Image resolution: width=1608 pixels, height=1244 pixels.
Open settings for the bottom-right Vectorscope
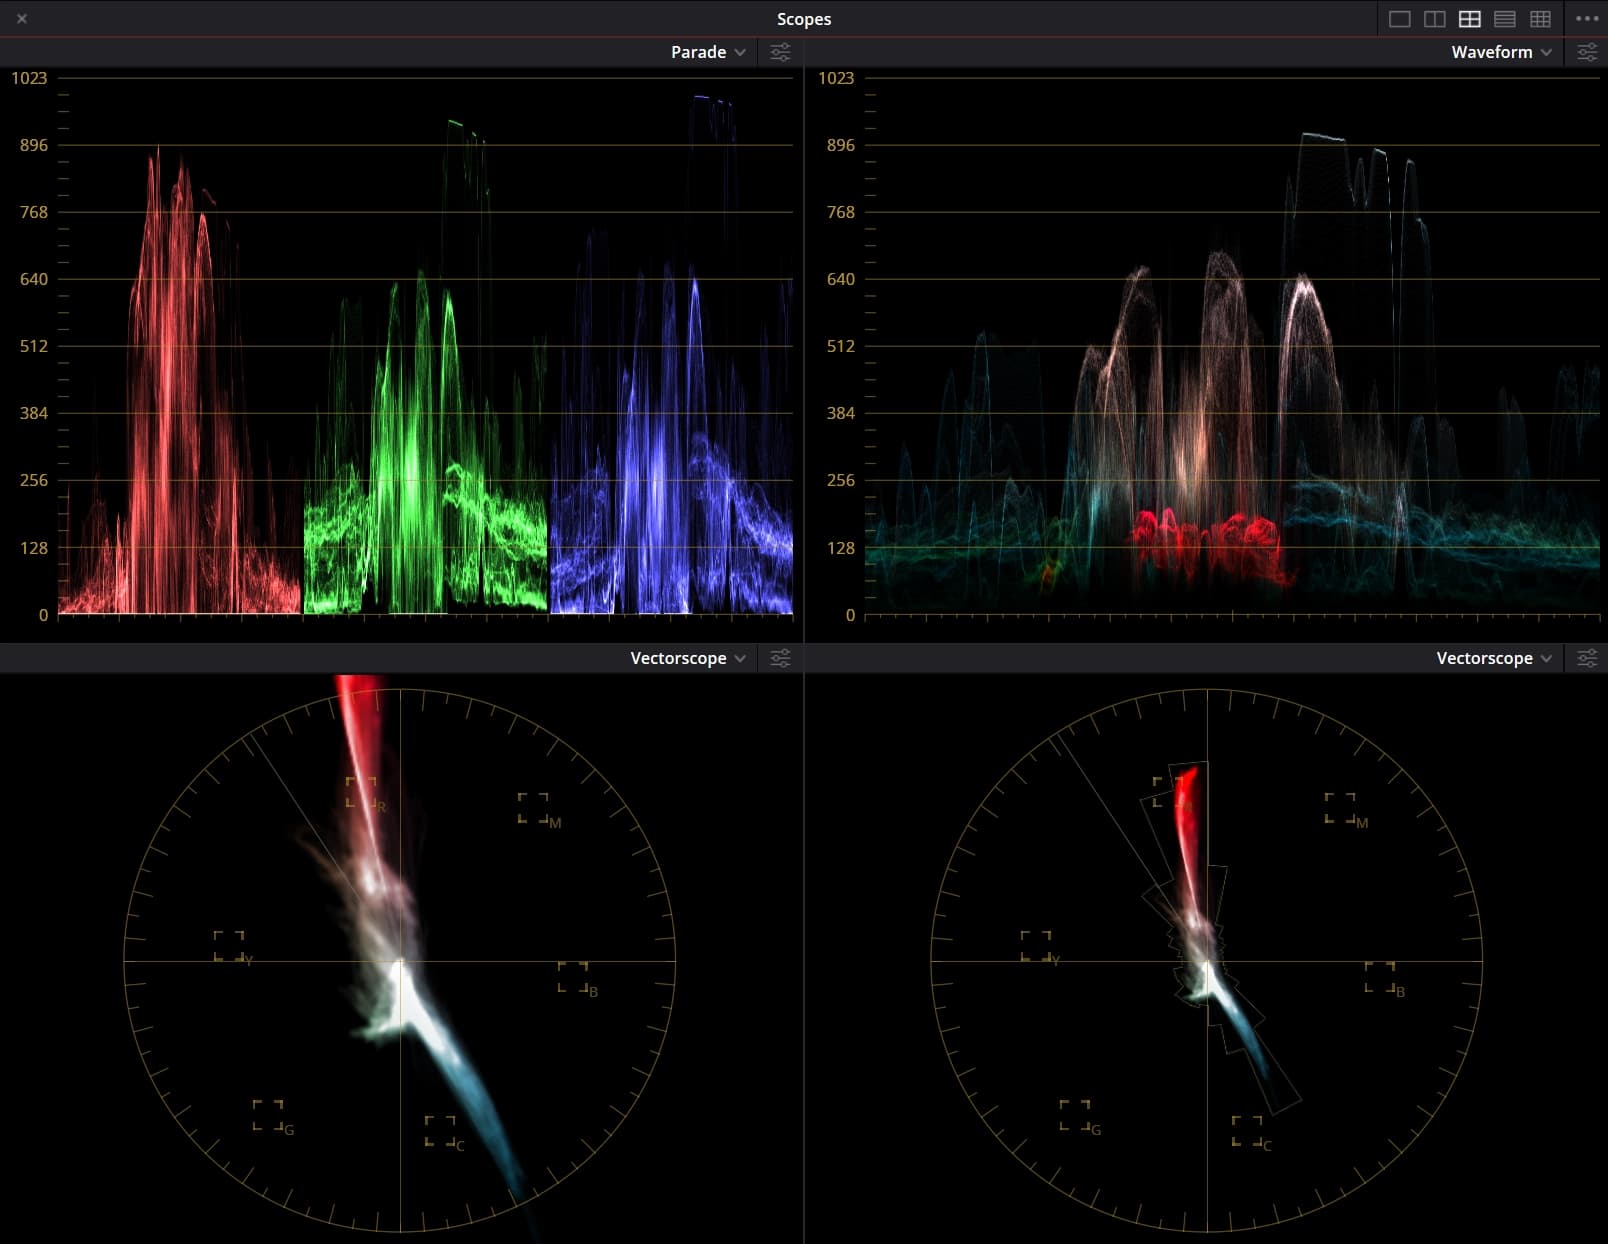[1587, 658]
